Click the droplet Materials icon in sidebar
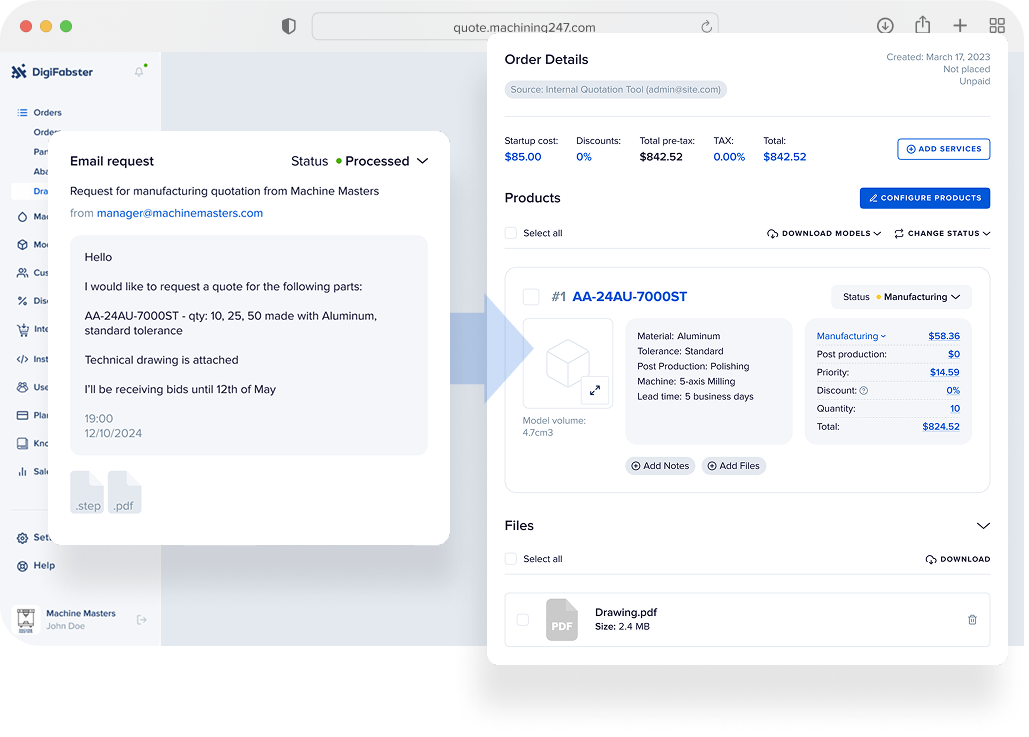Viewport: 1029px width, 737px height. [22, 217]
